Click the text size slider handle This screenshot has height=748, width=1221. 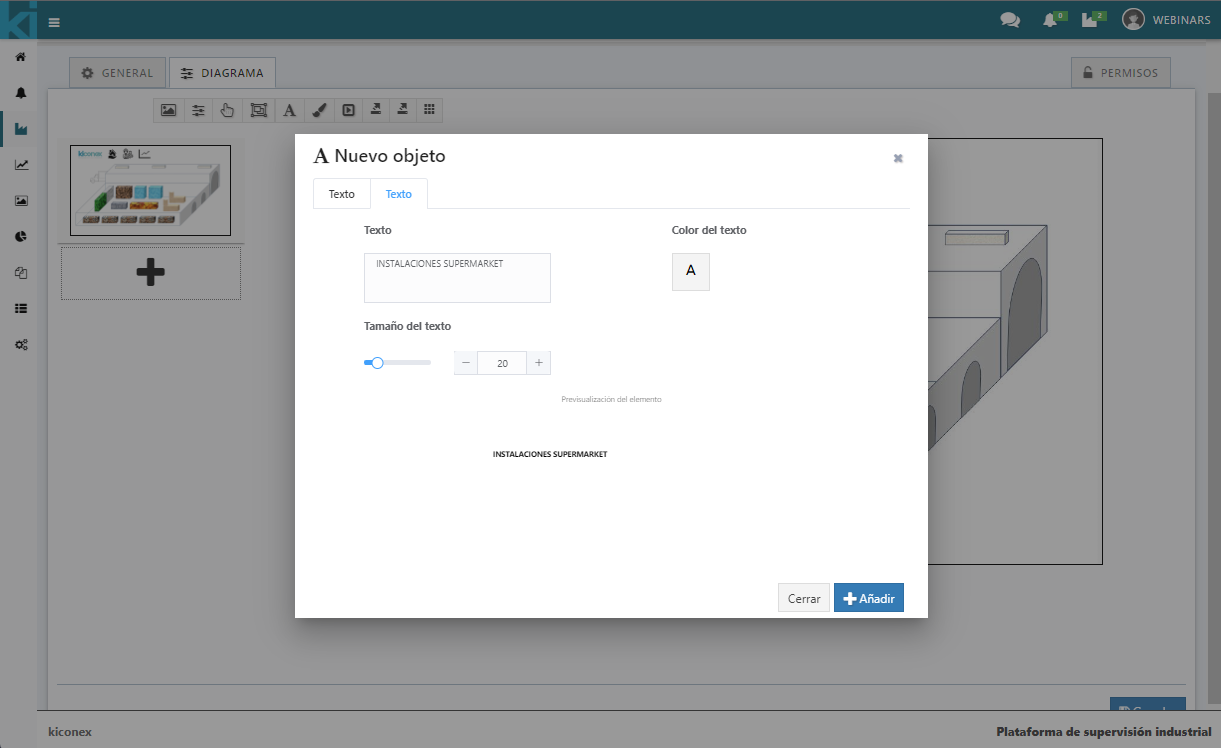pos(377,363)
